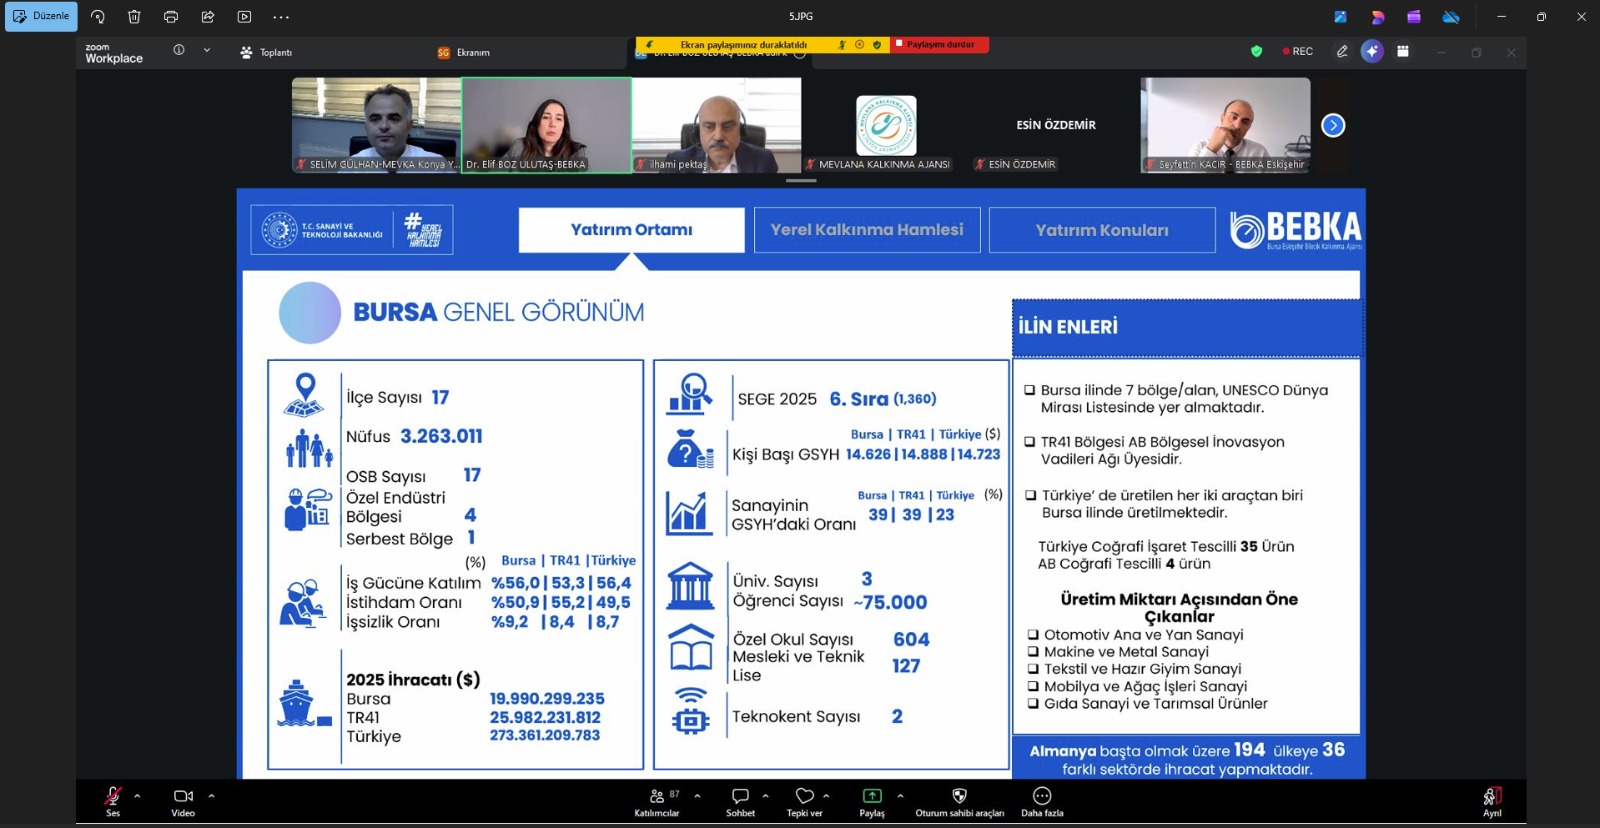Expand arrow next to Sohbet
The height and width of the screenshot is (828, 1600).
pos(765,796)
